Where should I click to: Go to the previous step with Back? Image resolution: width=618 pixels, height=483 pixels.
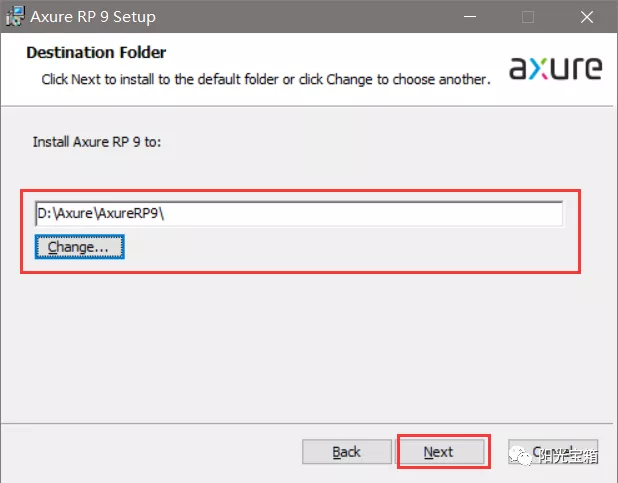pos(346,452)
